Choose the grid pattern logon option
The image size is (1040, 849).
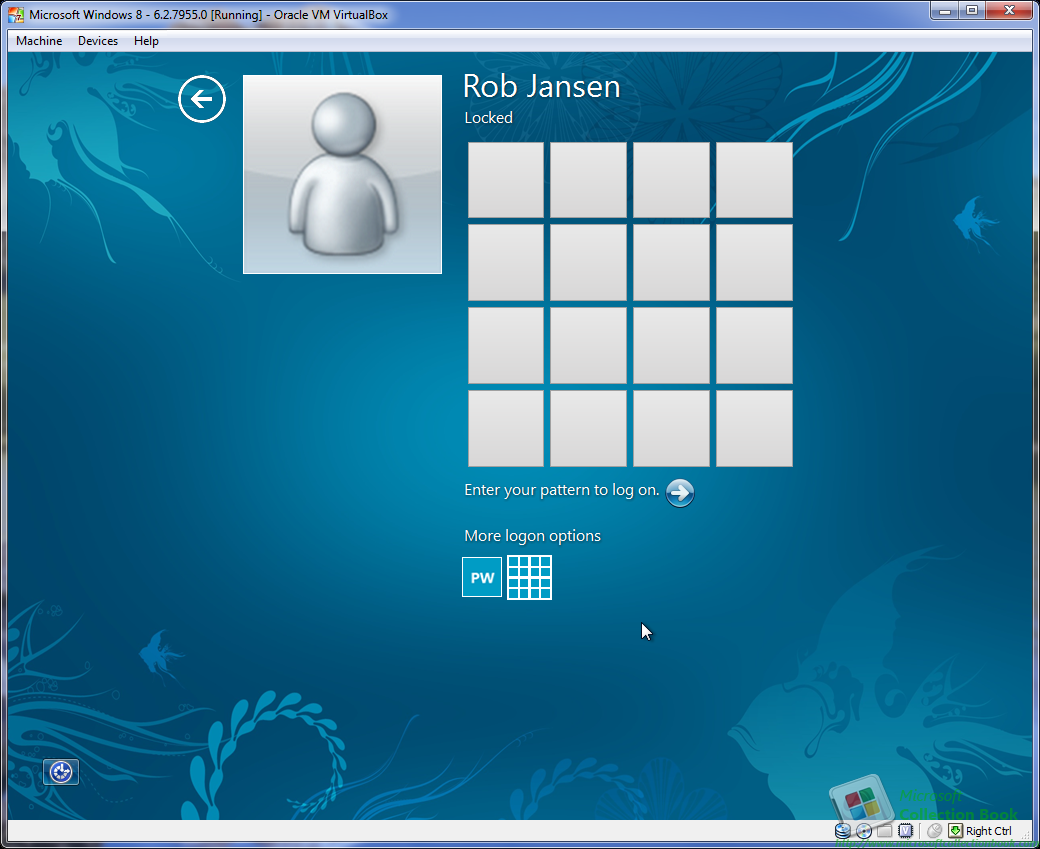pos(529,577)
